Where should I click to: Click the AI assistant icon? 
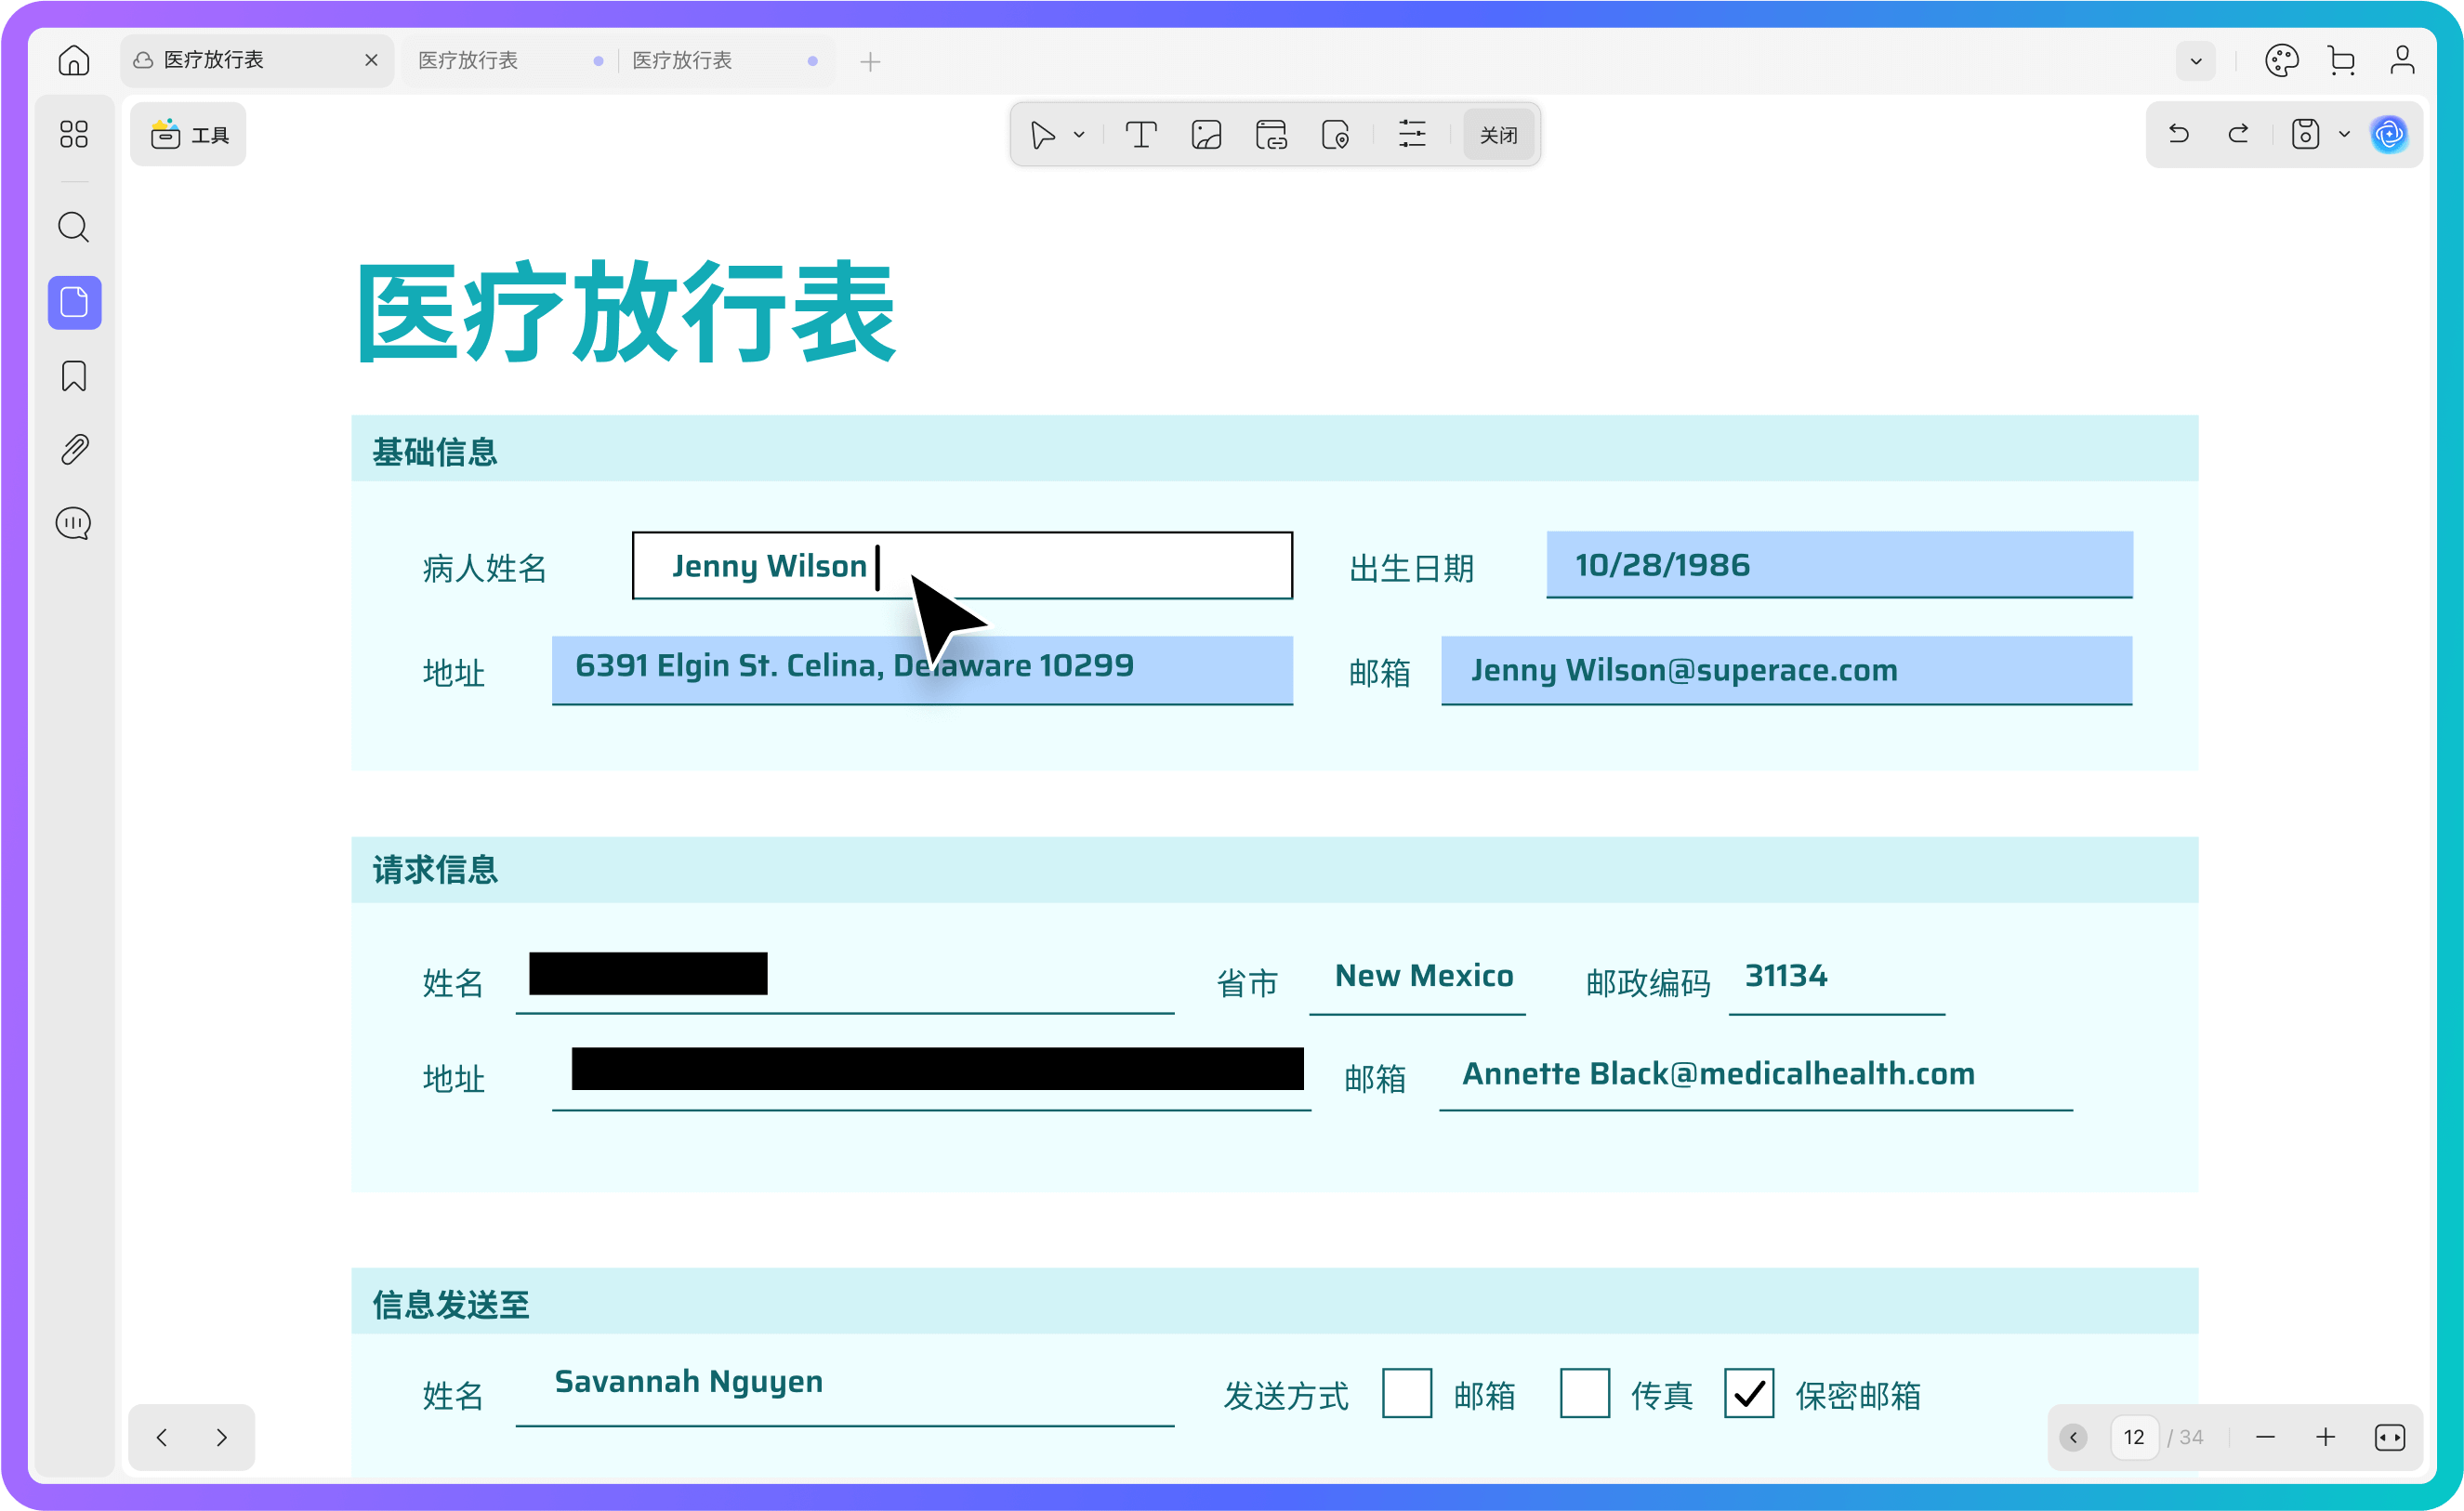2389,135
